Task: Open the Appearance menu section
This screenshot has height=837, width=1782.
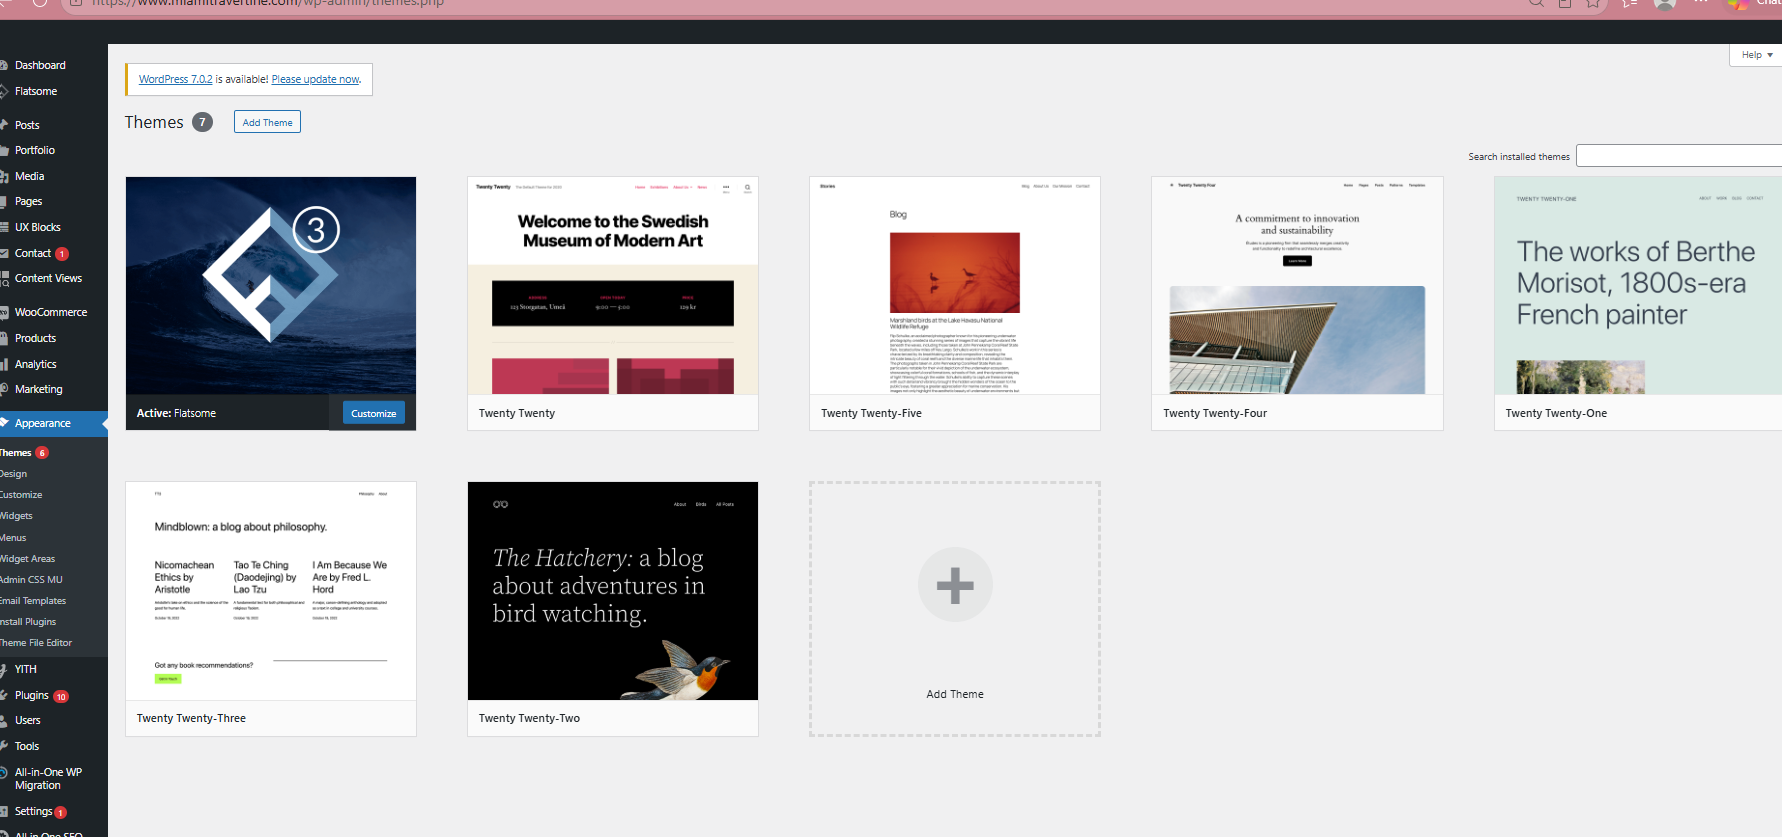Action: click(43, 423)
